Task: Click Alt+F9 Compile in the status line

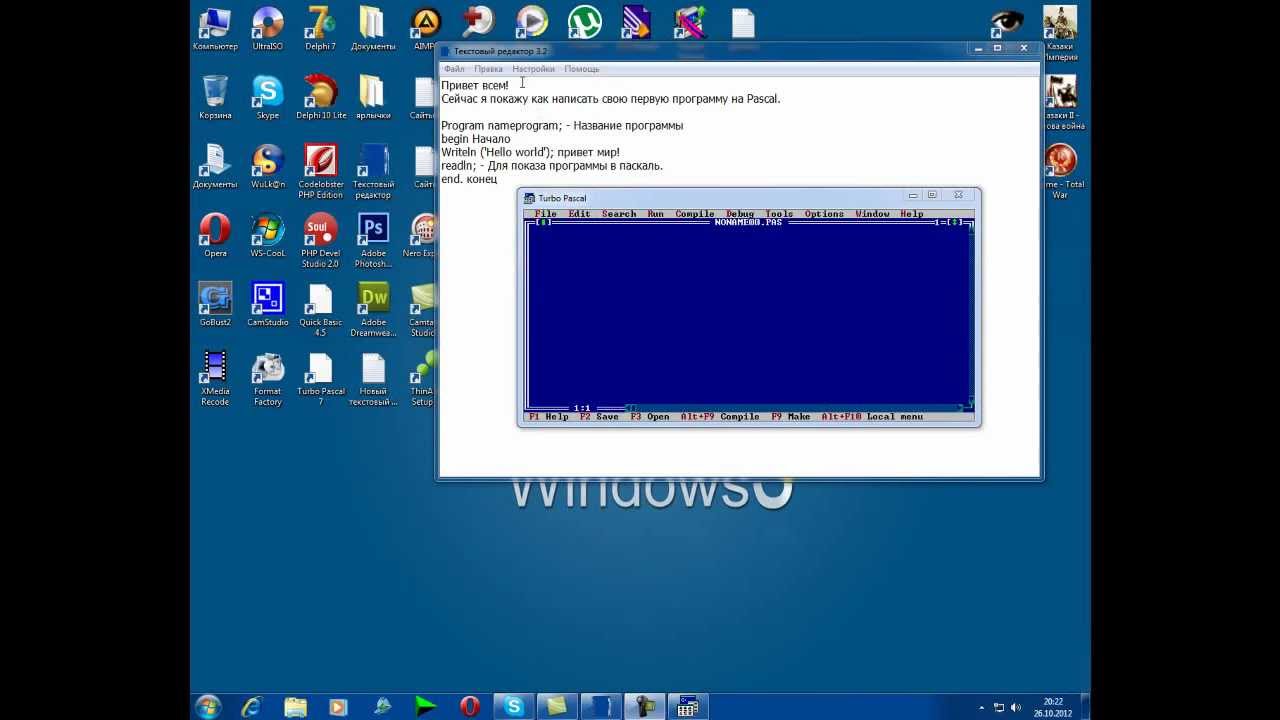Action: (x=720, y=417)
